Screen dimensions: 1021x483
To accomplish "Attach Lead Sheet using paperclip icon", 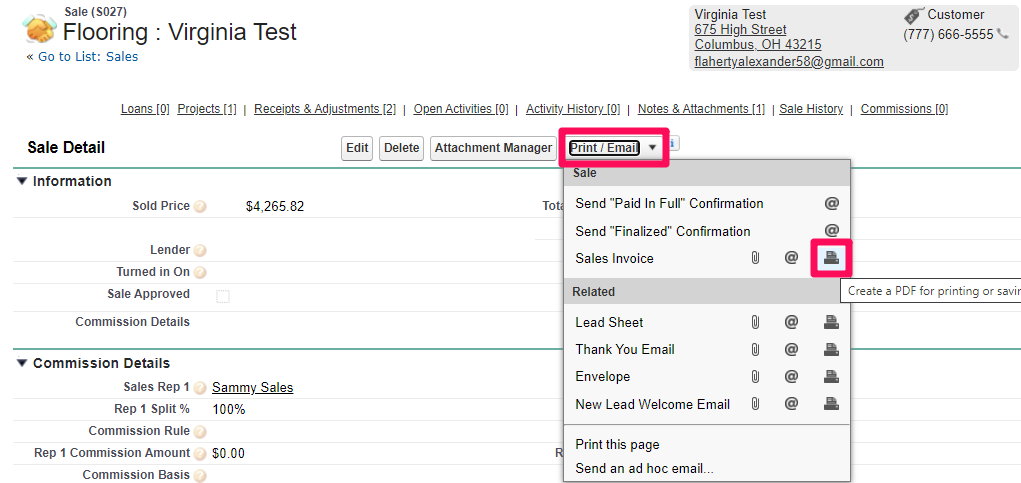I will pyautogui.click(x=755, y=322).
